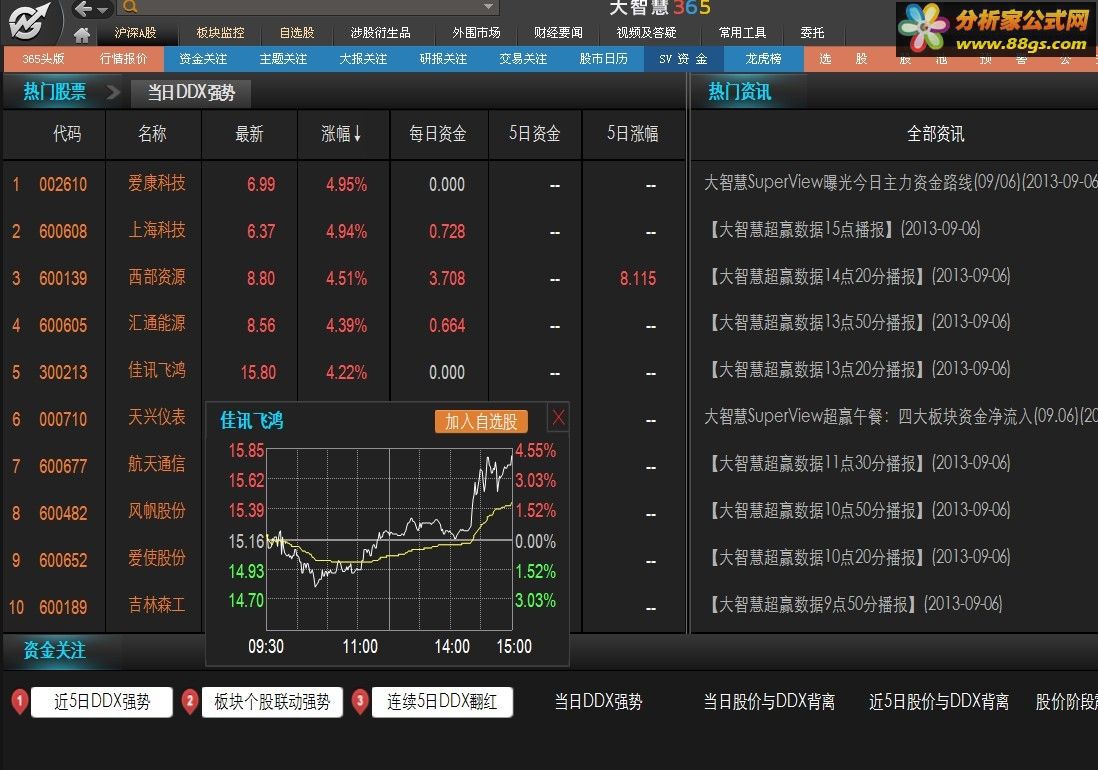Viewport: 1098px width, 770px height.
Task: Click the 最新 column header
Action: pos(249,134)
